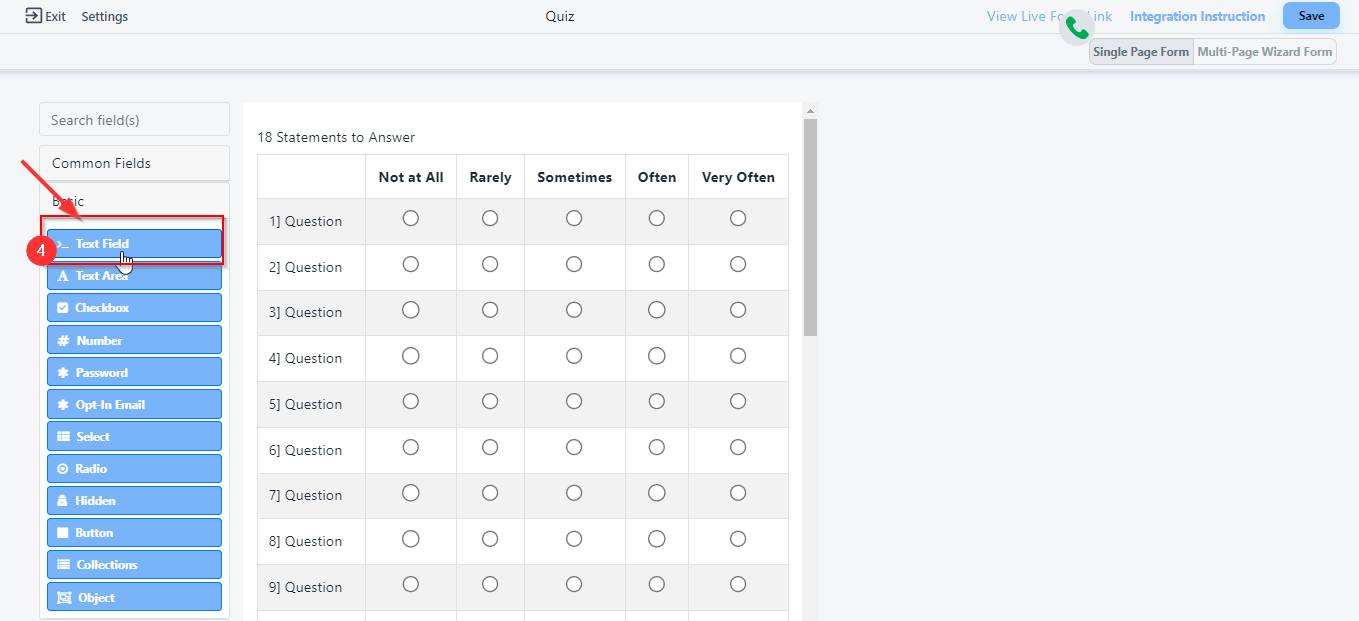Image resolution: width=1359 pixels, height=621 pixels.
Task: Click the Save button
Action: tap(1310, 16)
